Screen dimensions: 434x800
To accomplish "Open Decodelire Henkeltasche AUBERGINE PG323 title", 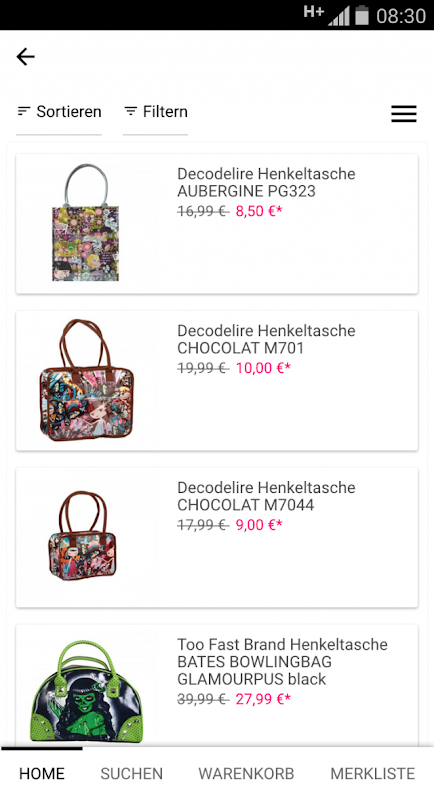I will tap(266, 182).
